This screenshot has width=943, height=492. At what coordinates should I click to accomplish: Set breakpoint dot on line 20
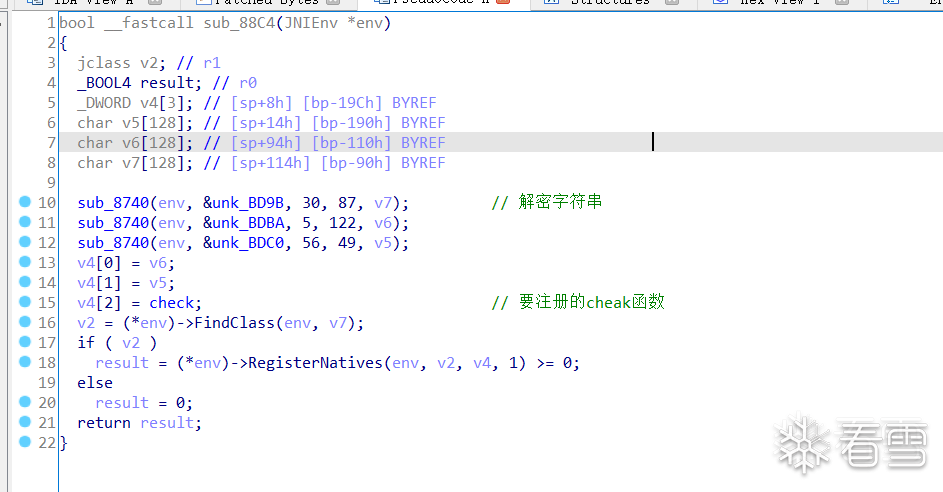click(x=25, y=401)
